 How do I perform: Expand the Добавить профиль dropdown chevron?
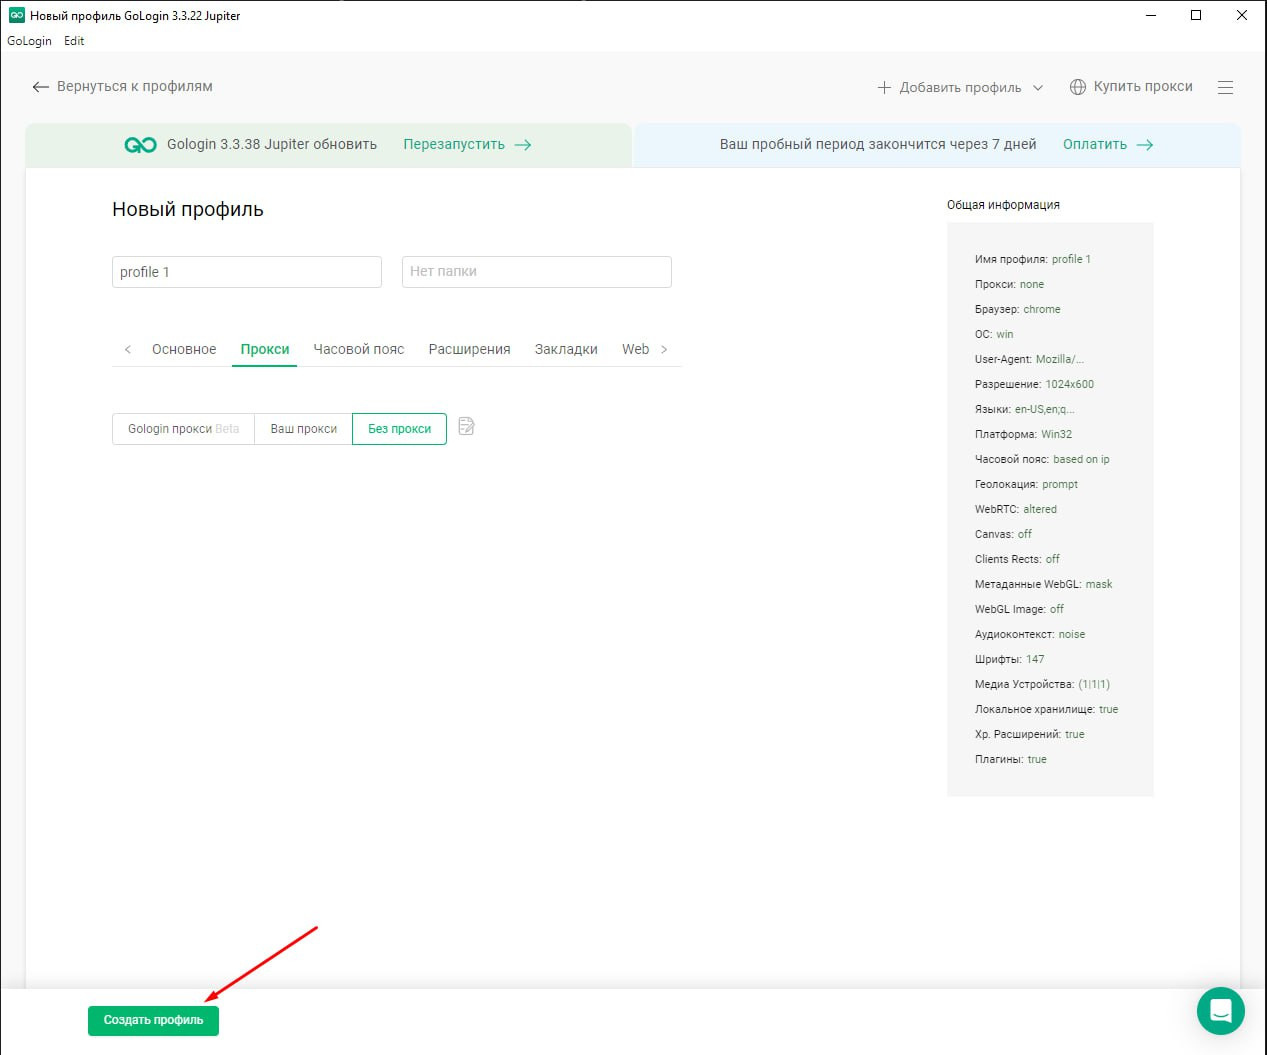pos(1038,88)
